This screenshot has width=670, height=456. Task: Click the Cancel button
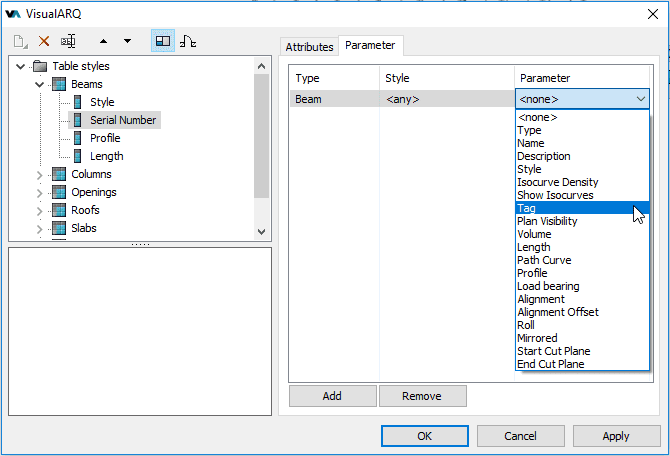(520, 436)
